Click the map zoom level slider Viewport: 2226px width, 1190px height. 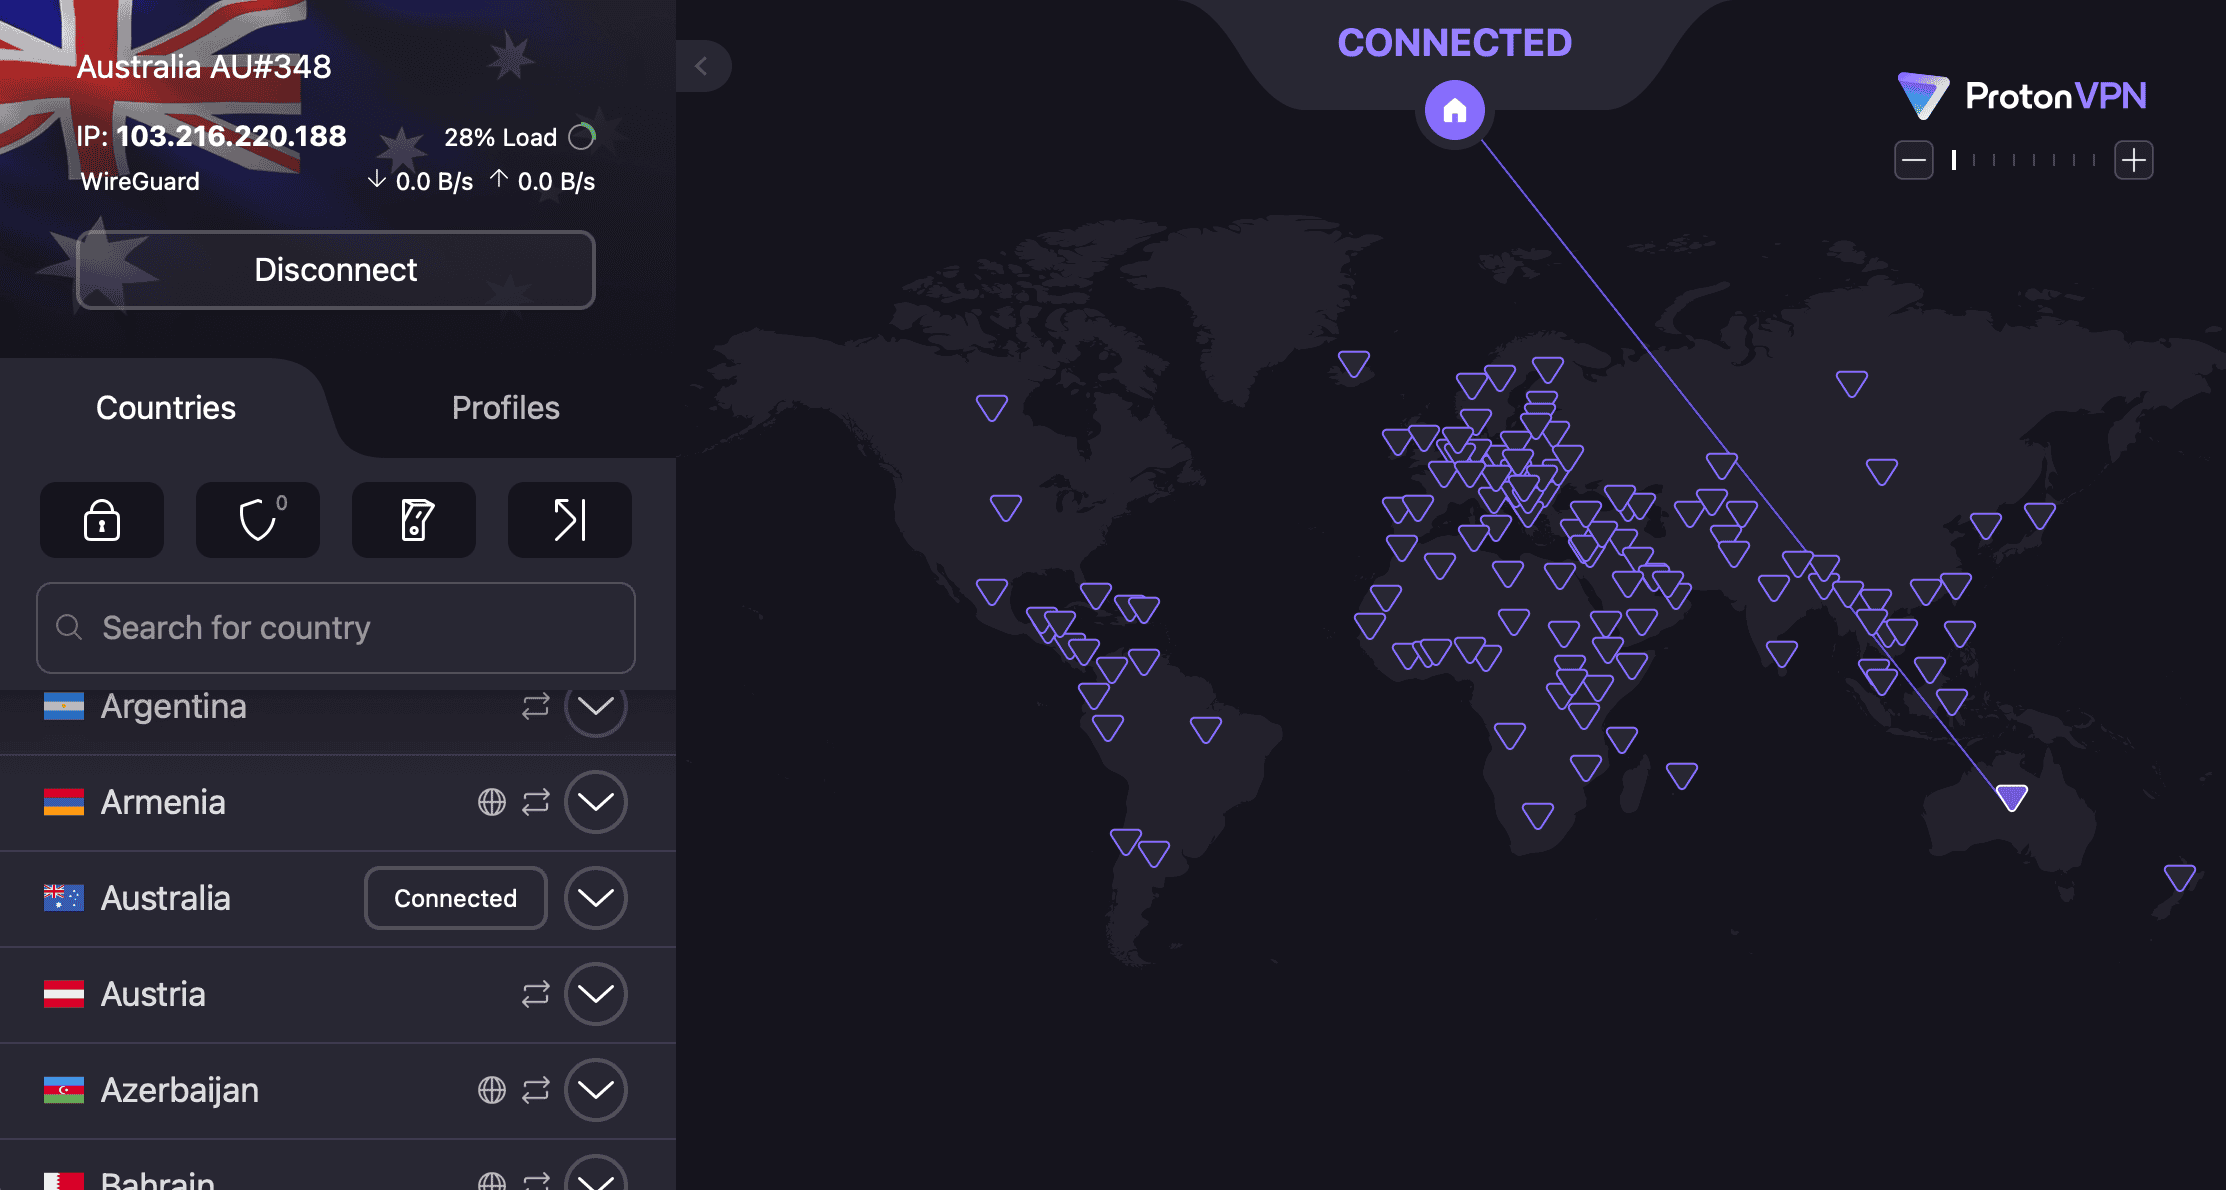[2023, 160]
